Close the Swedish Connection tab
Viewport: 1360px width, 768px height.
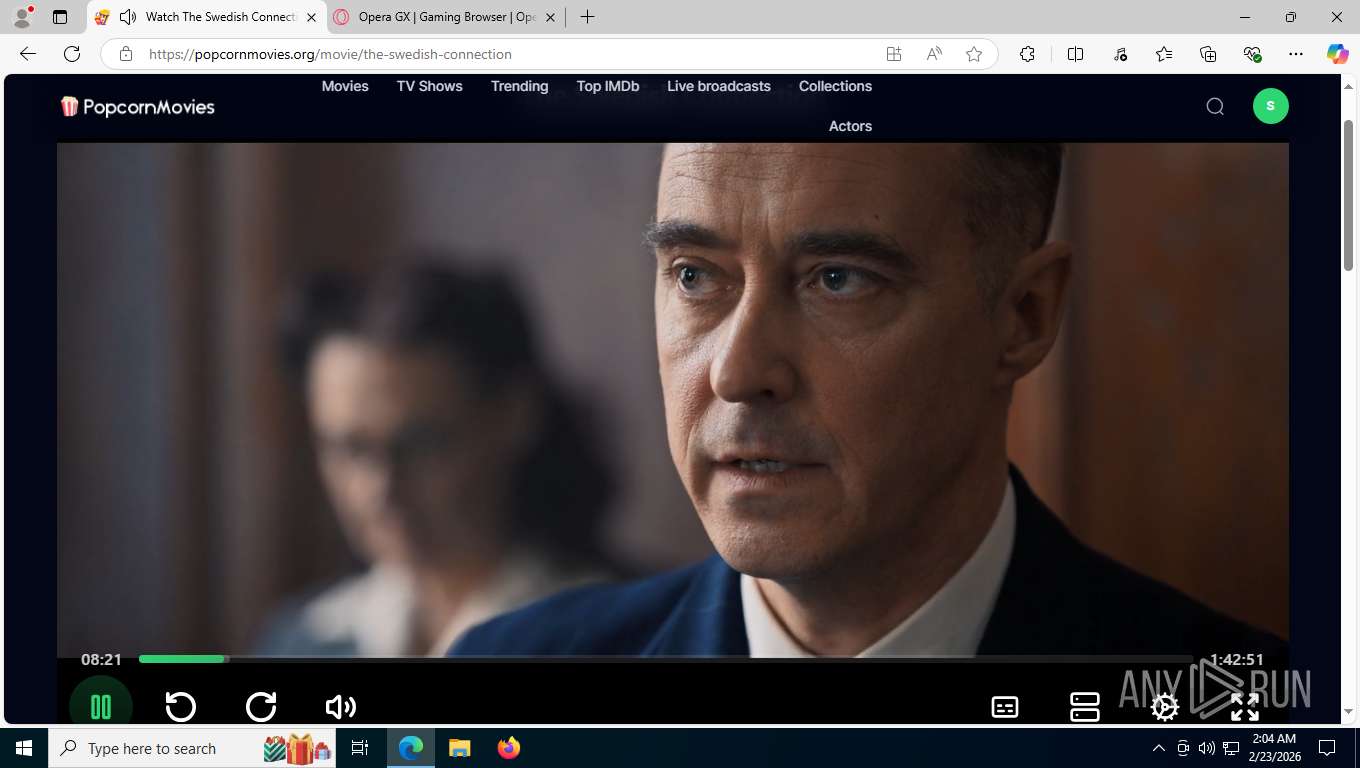311,17
